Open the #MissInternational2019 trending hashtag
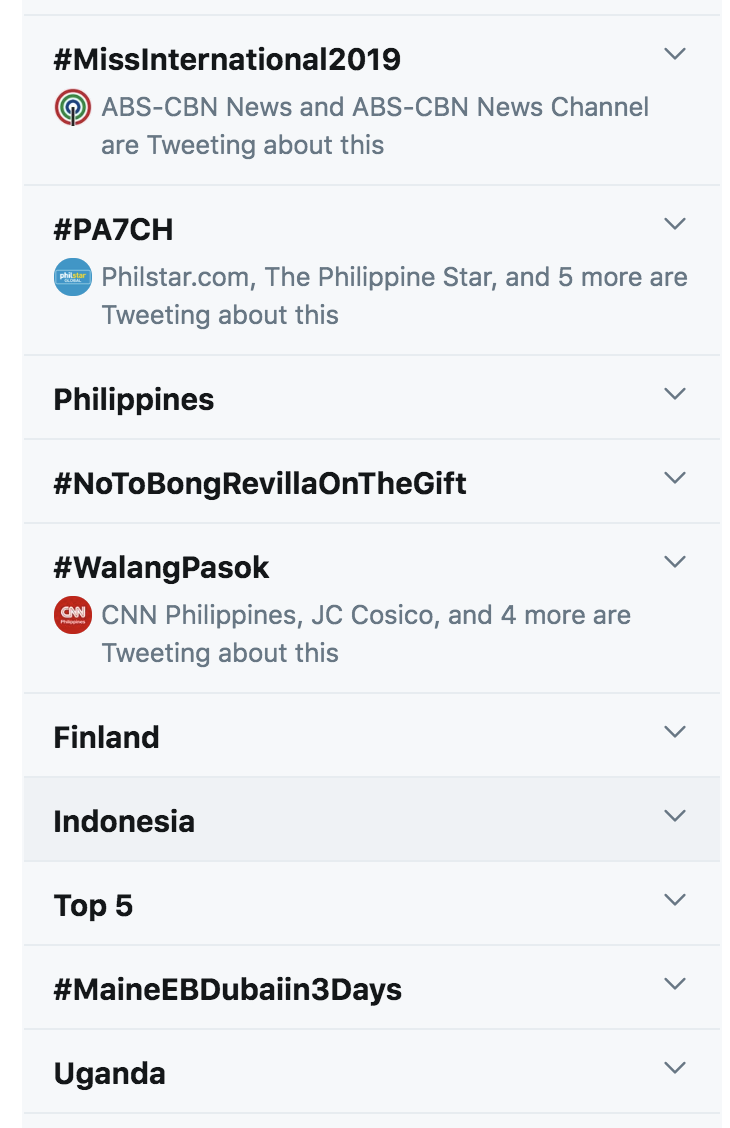 coord(227,60)
